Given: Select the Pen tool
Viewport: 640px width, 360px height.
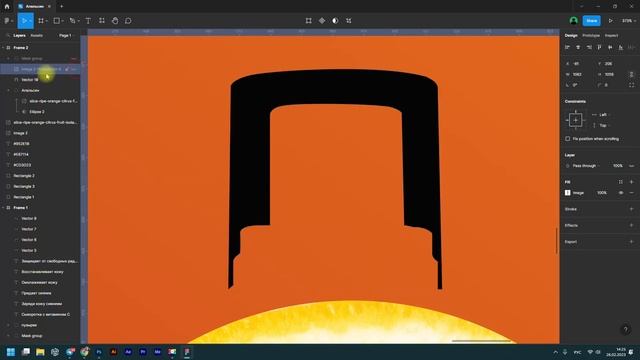Looking at the screenshot, I should click(x=73, y=21).
